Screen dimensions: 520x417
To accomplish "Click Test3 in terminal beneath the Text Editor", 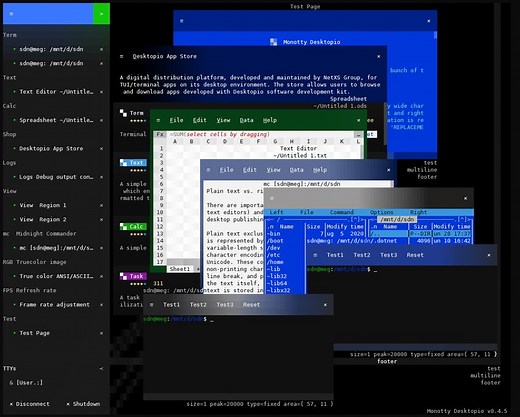I will (x=225, y=305).
